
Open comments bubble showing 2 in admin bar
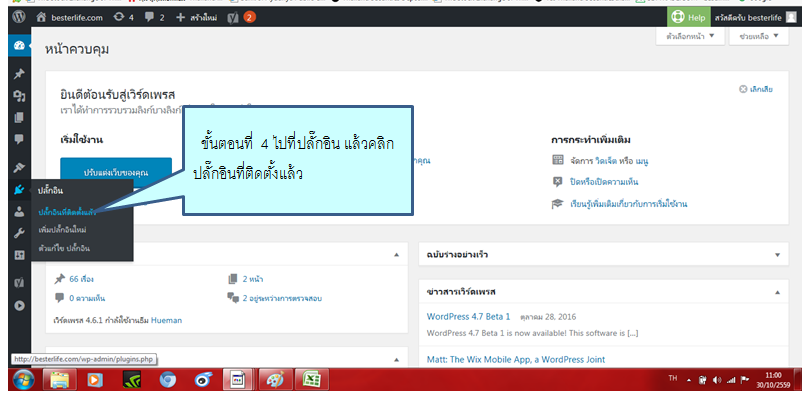click(155, 17)
